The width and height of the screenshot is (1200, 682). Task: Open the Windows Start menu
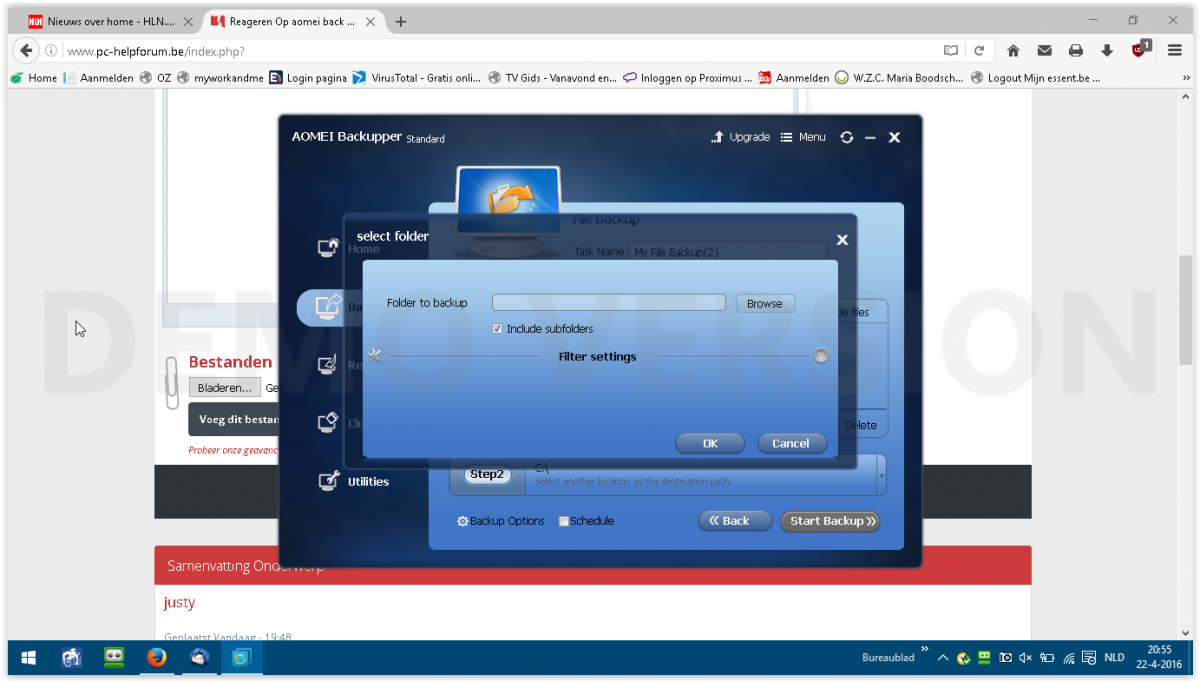(28, 658)
